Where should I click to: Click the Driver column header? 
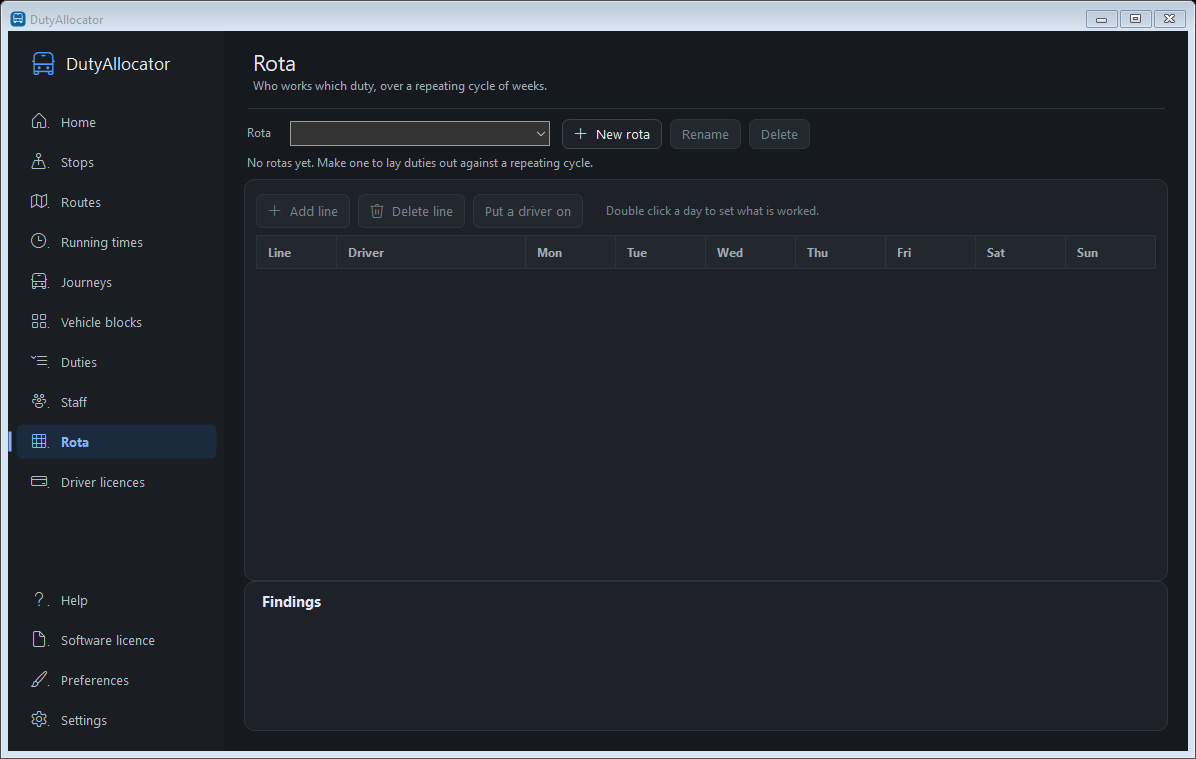[x=431, y=252]
